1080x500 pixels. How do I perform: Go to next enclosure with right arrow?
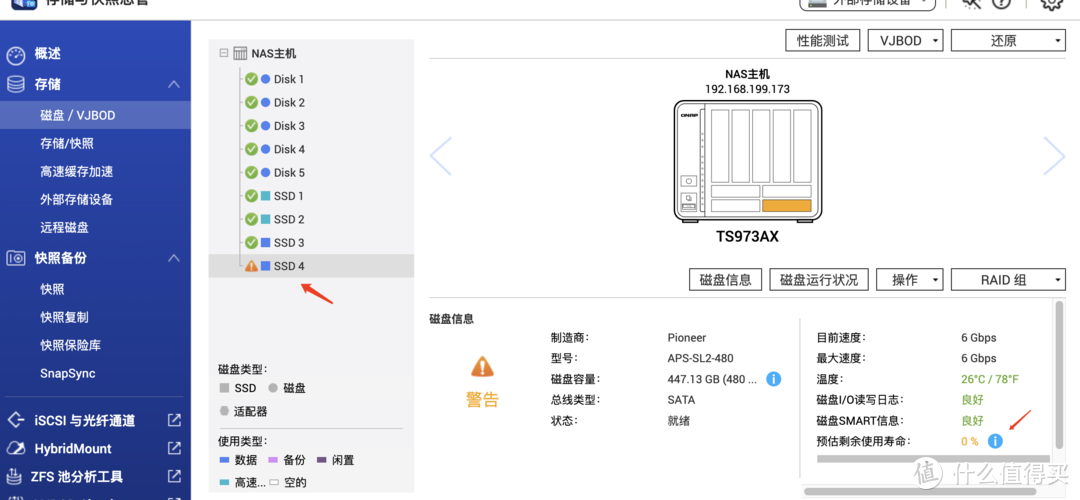[x=1054, y=156]
